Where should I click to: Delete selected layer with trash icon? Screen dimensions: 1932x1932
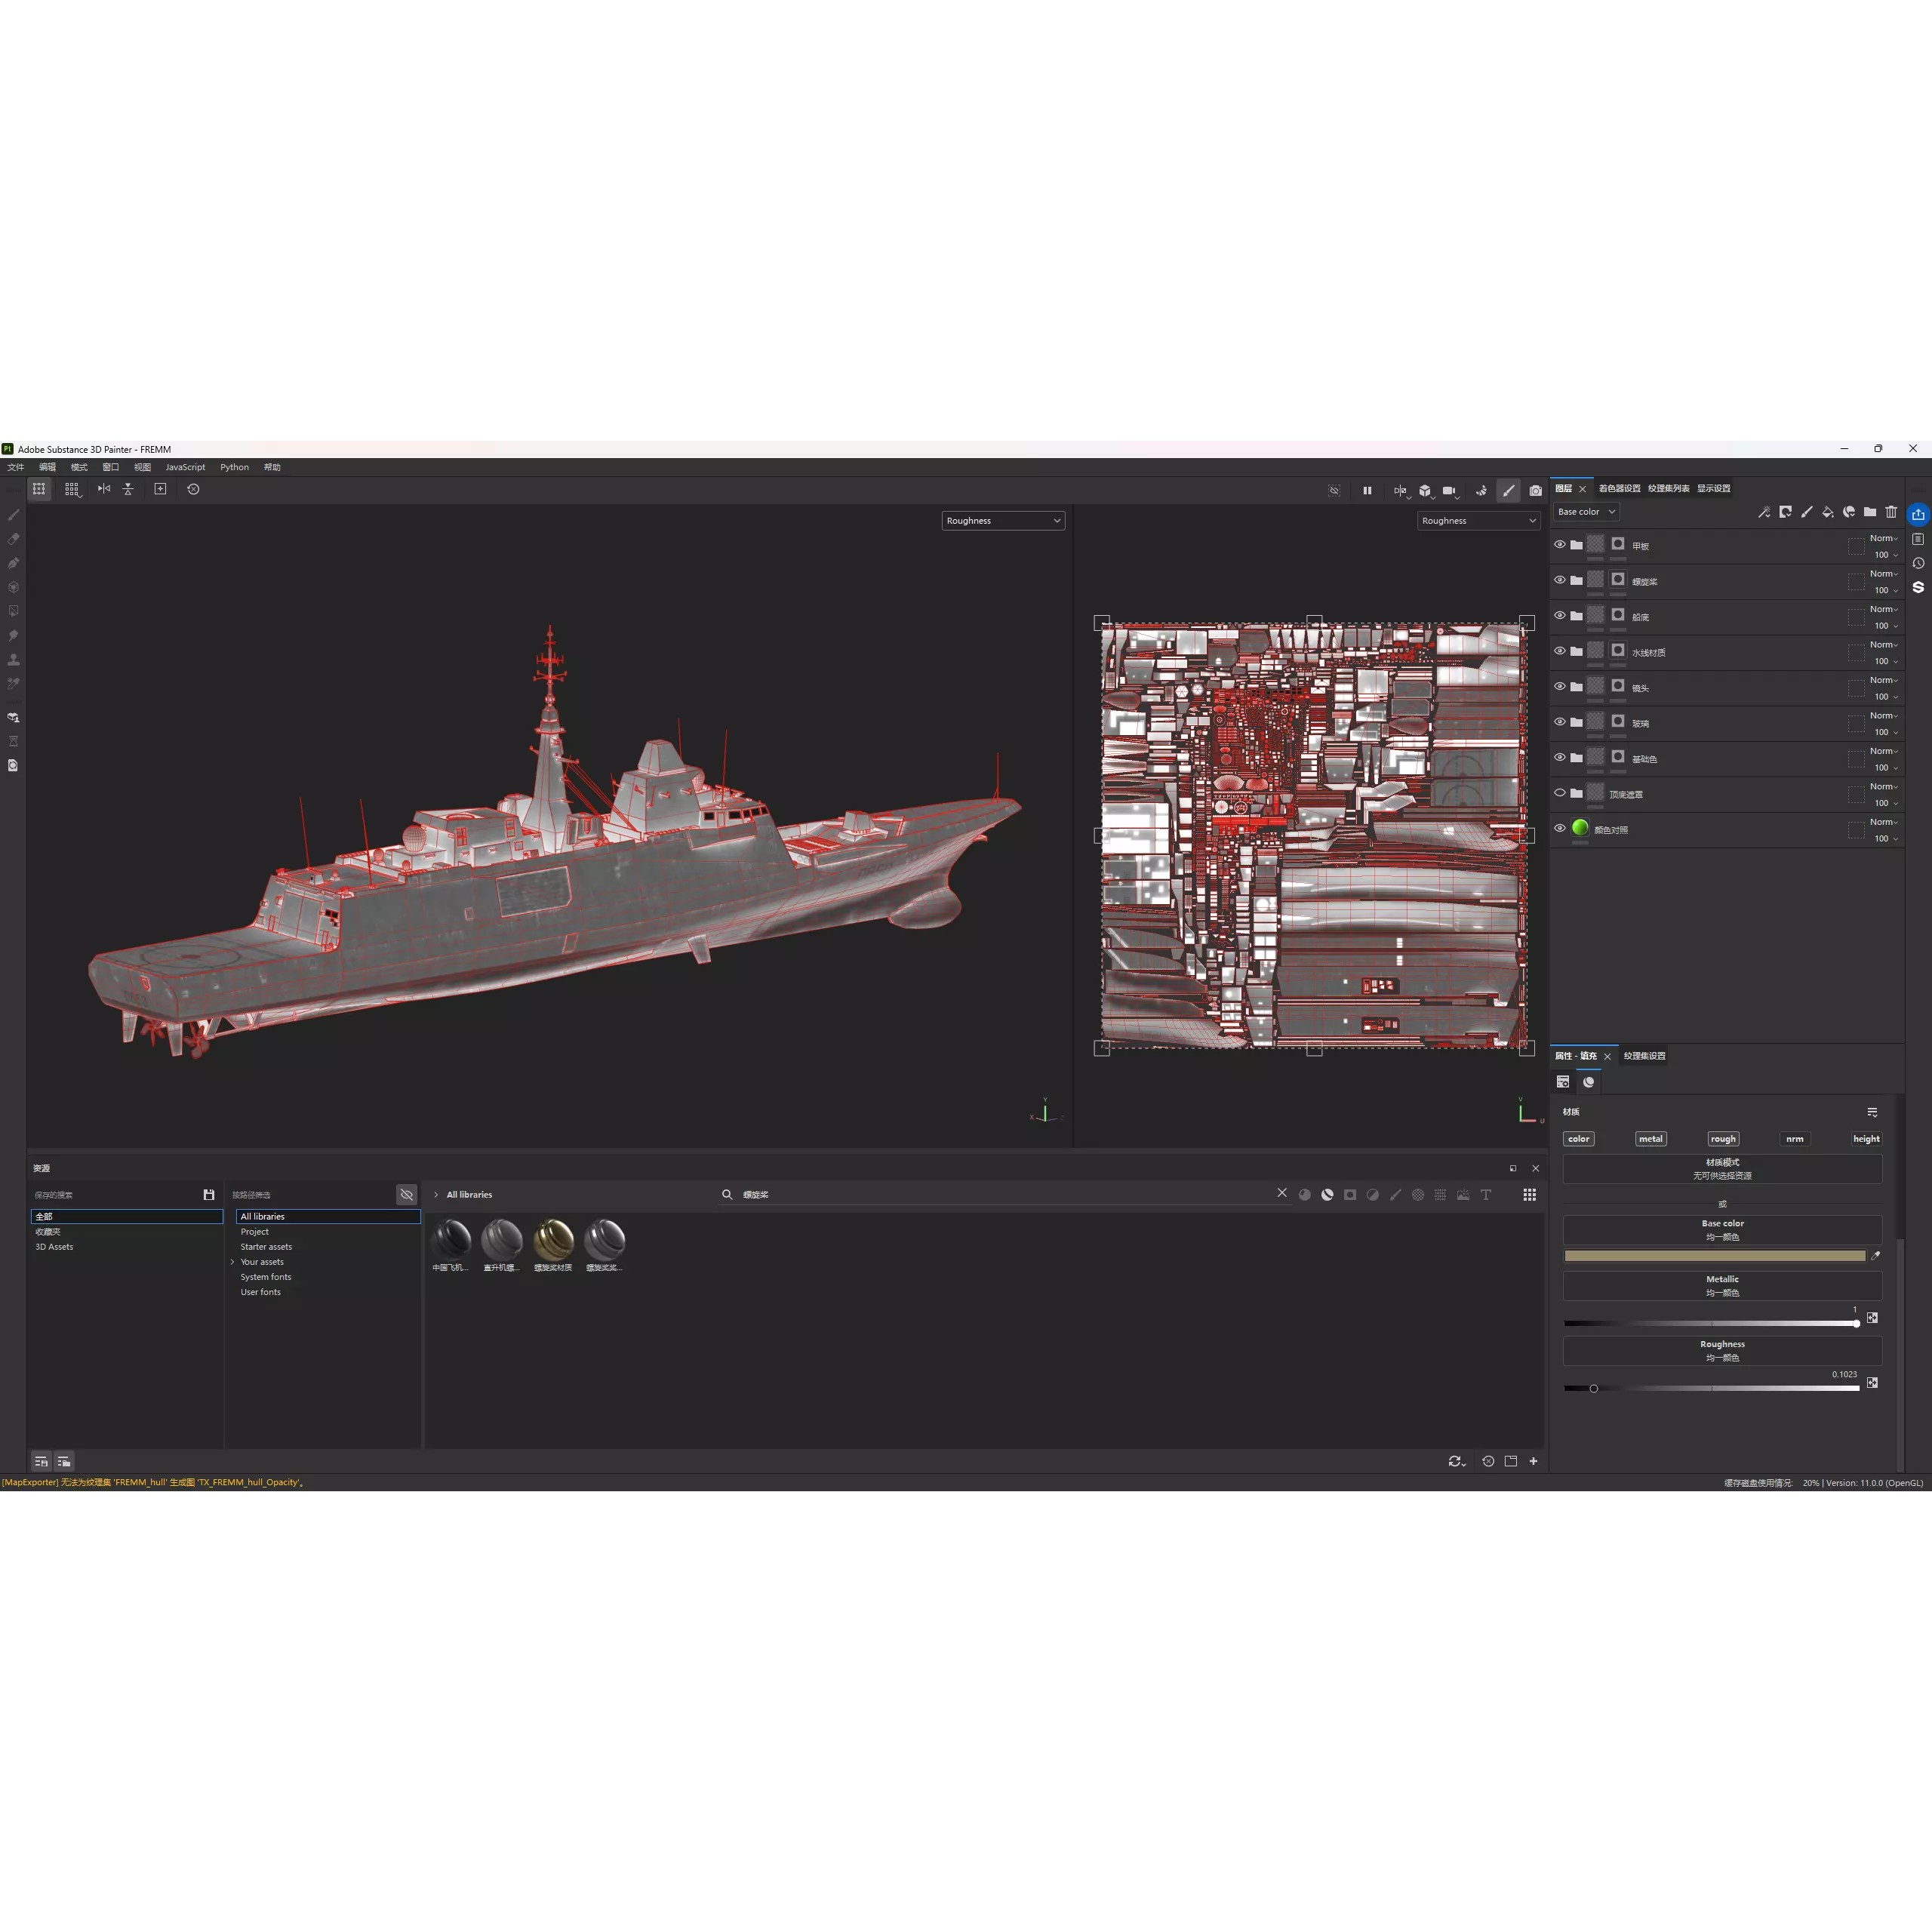[x=1891, y=512]
